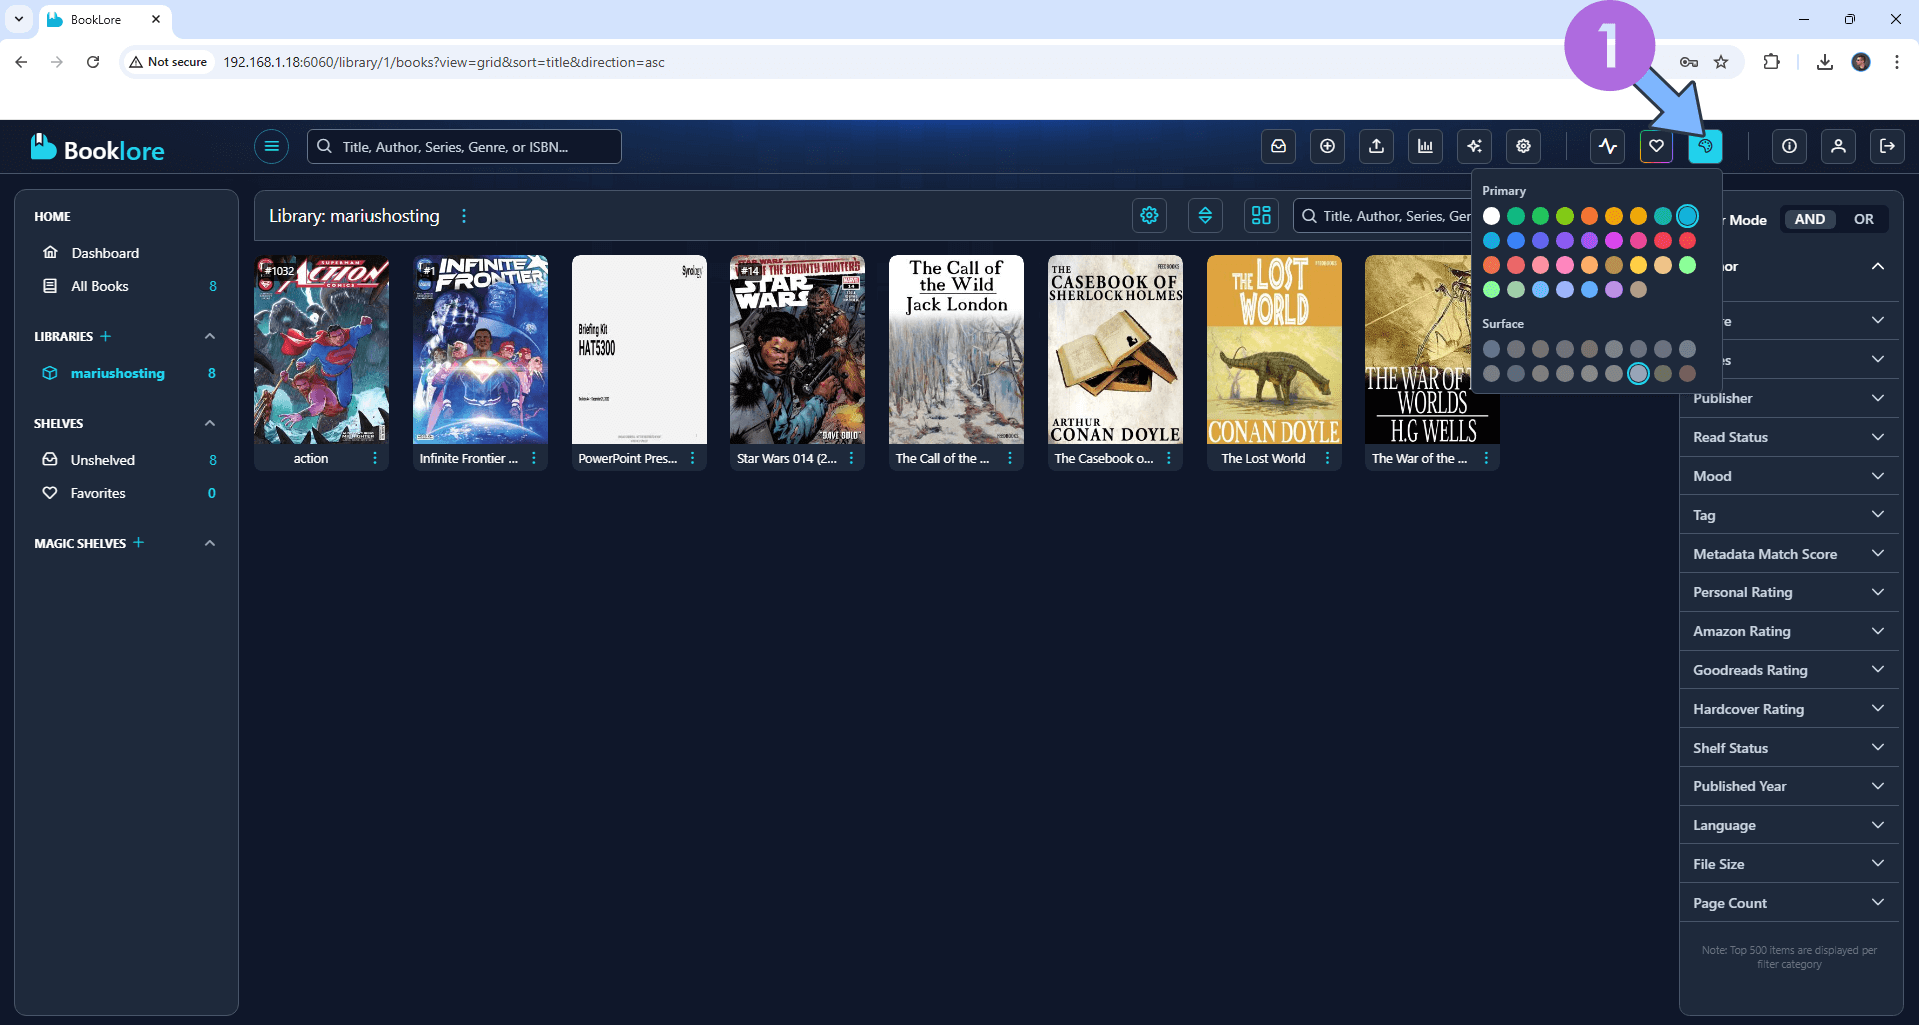Select the upload book icon
Image resolution: width=1919 pixels, height=1025 pixels.
1376,146
